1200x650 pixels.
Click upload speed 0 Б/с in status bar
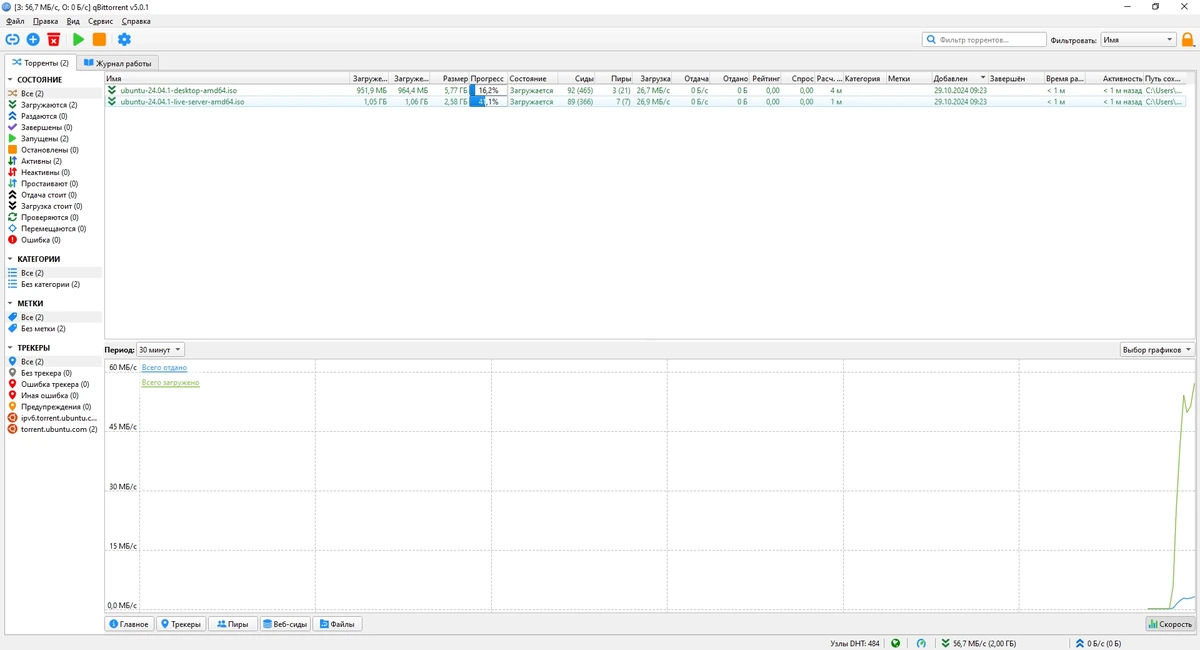click(x=1098, y=643)
